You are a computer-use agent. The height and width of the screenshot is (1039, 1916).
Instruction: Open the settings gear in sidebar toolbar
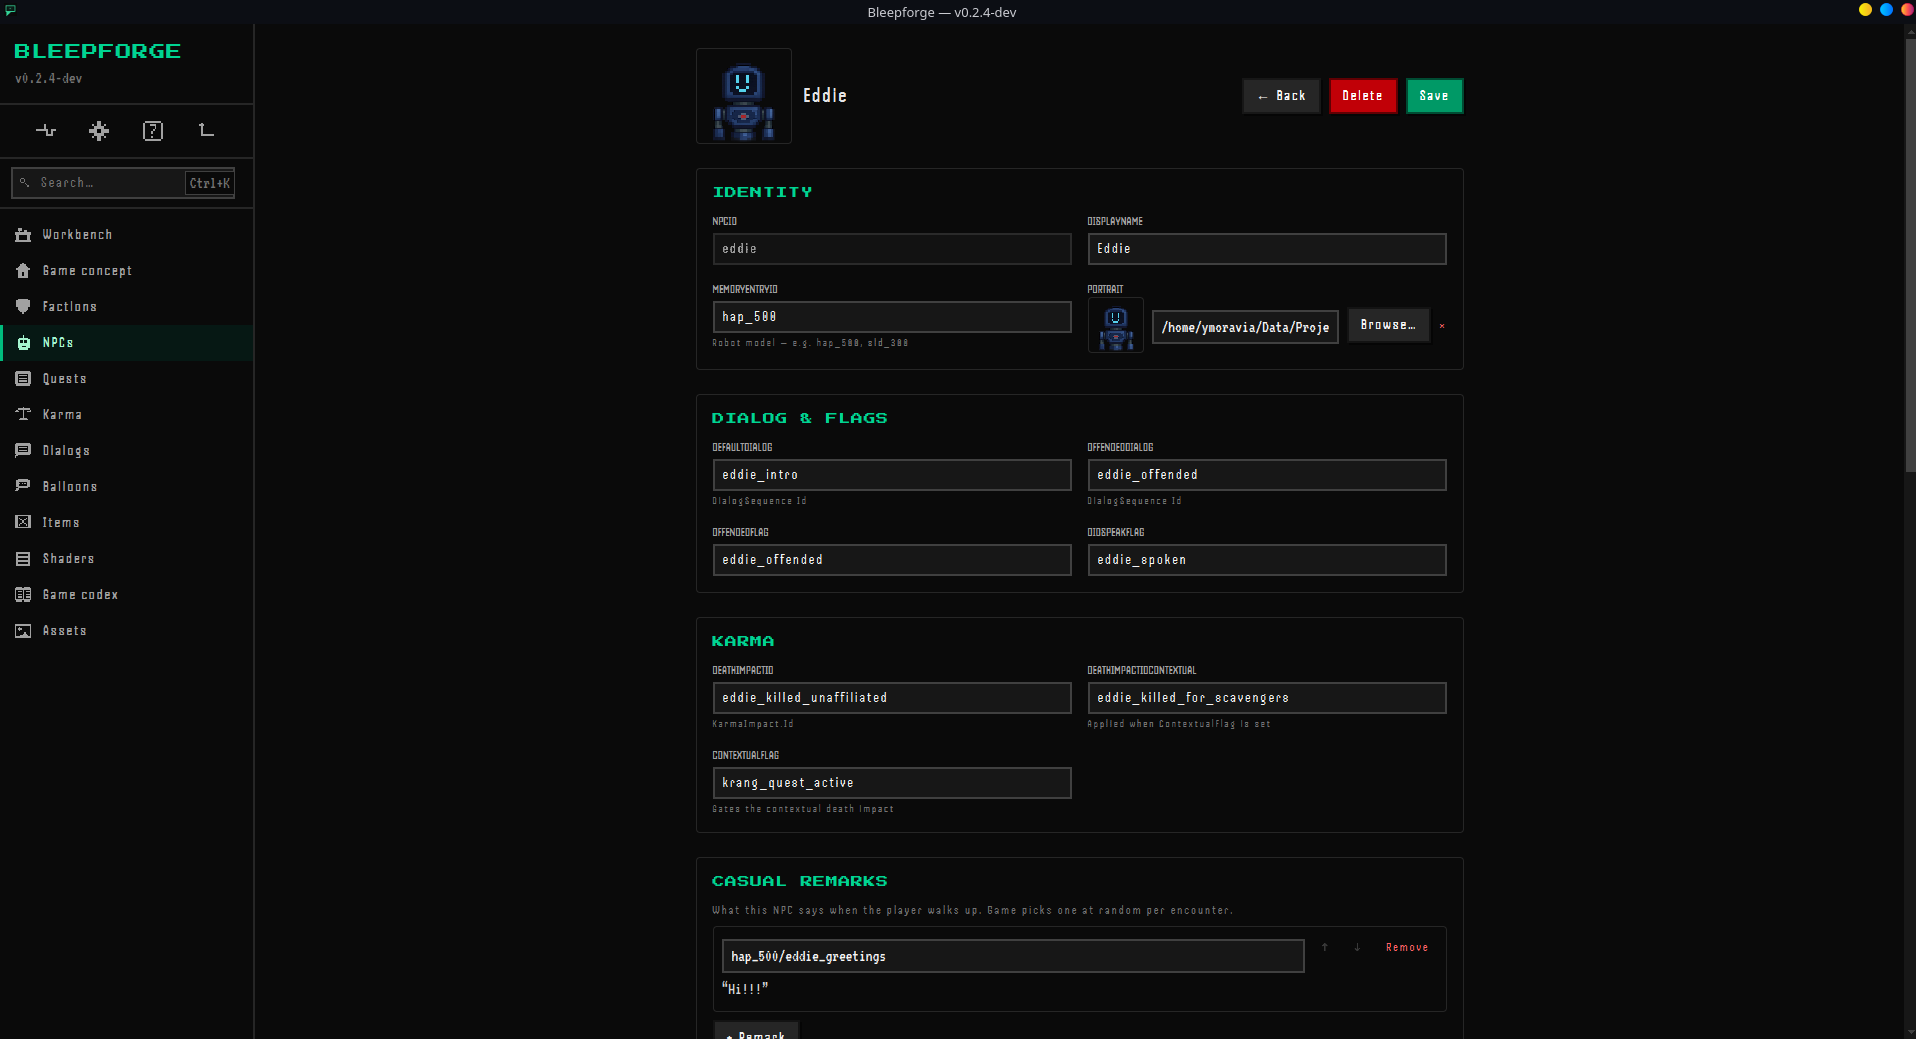pos(99,131)
